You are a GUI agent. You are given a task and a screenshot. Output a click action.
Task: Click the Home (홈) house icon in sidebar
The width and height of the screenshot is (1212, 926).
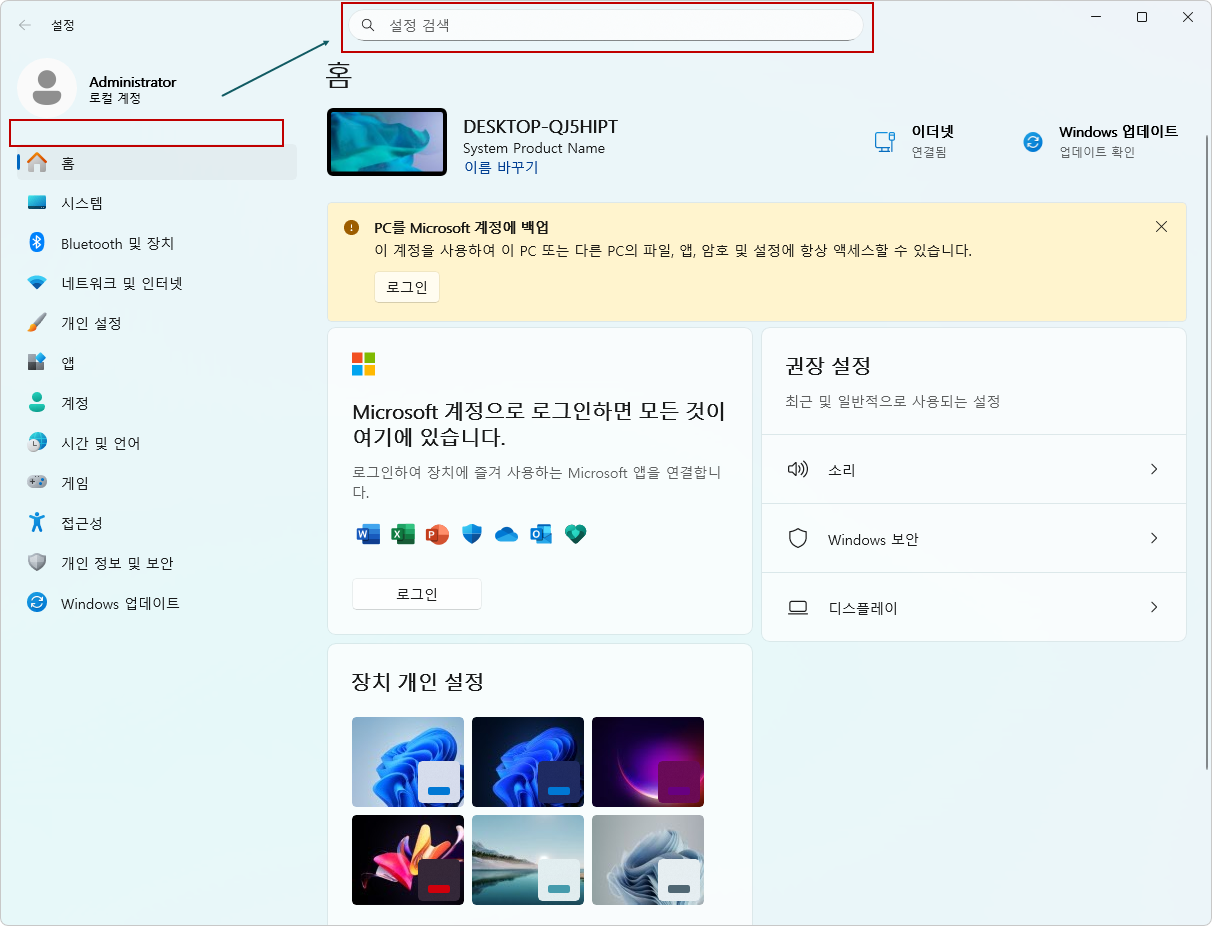37,162
